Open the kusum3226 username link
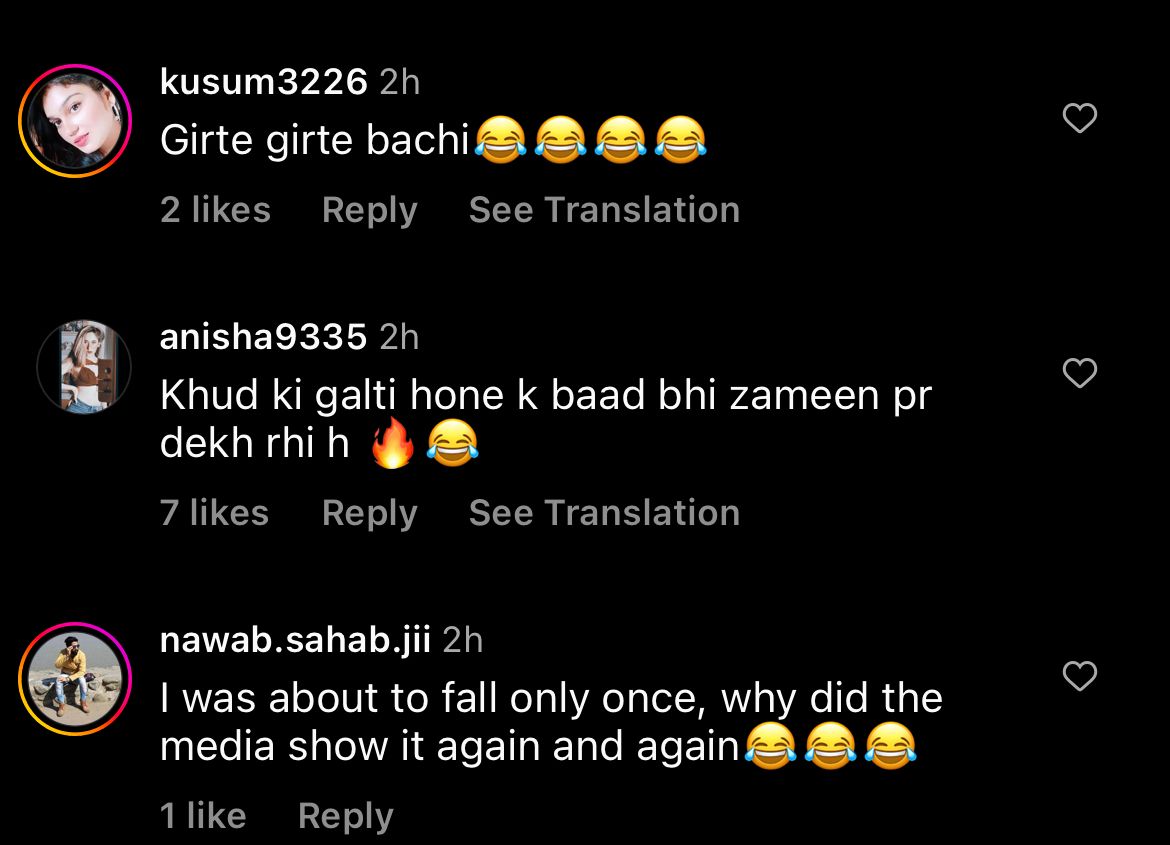 point(263,81)
